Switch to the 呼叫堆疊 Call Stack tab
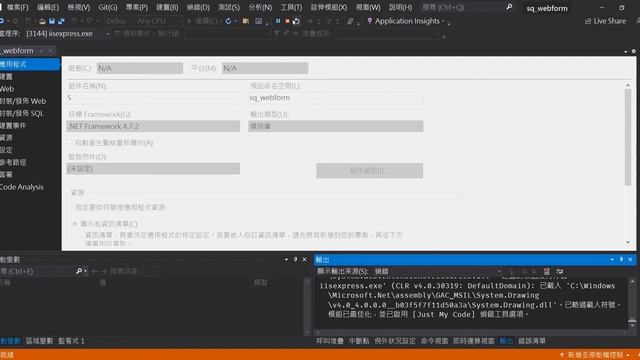The image size is (640, 360). click(x=330, y=341)
